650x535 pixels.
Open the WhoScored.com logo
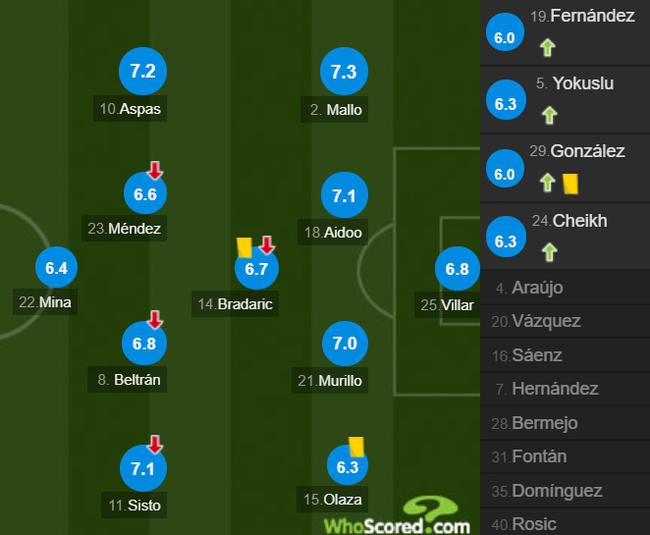click(397, 516)
